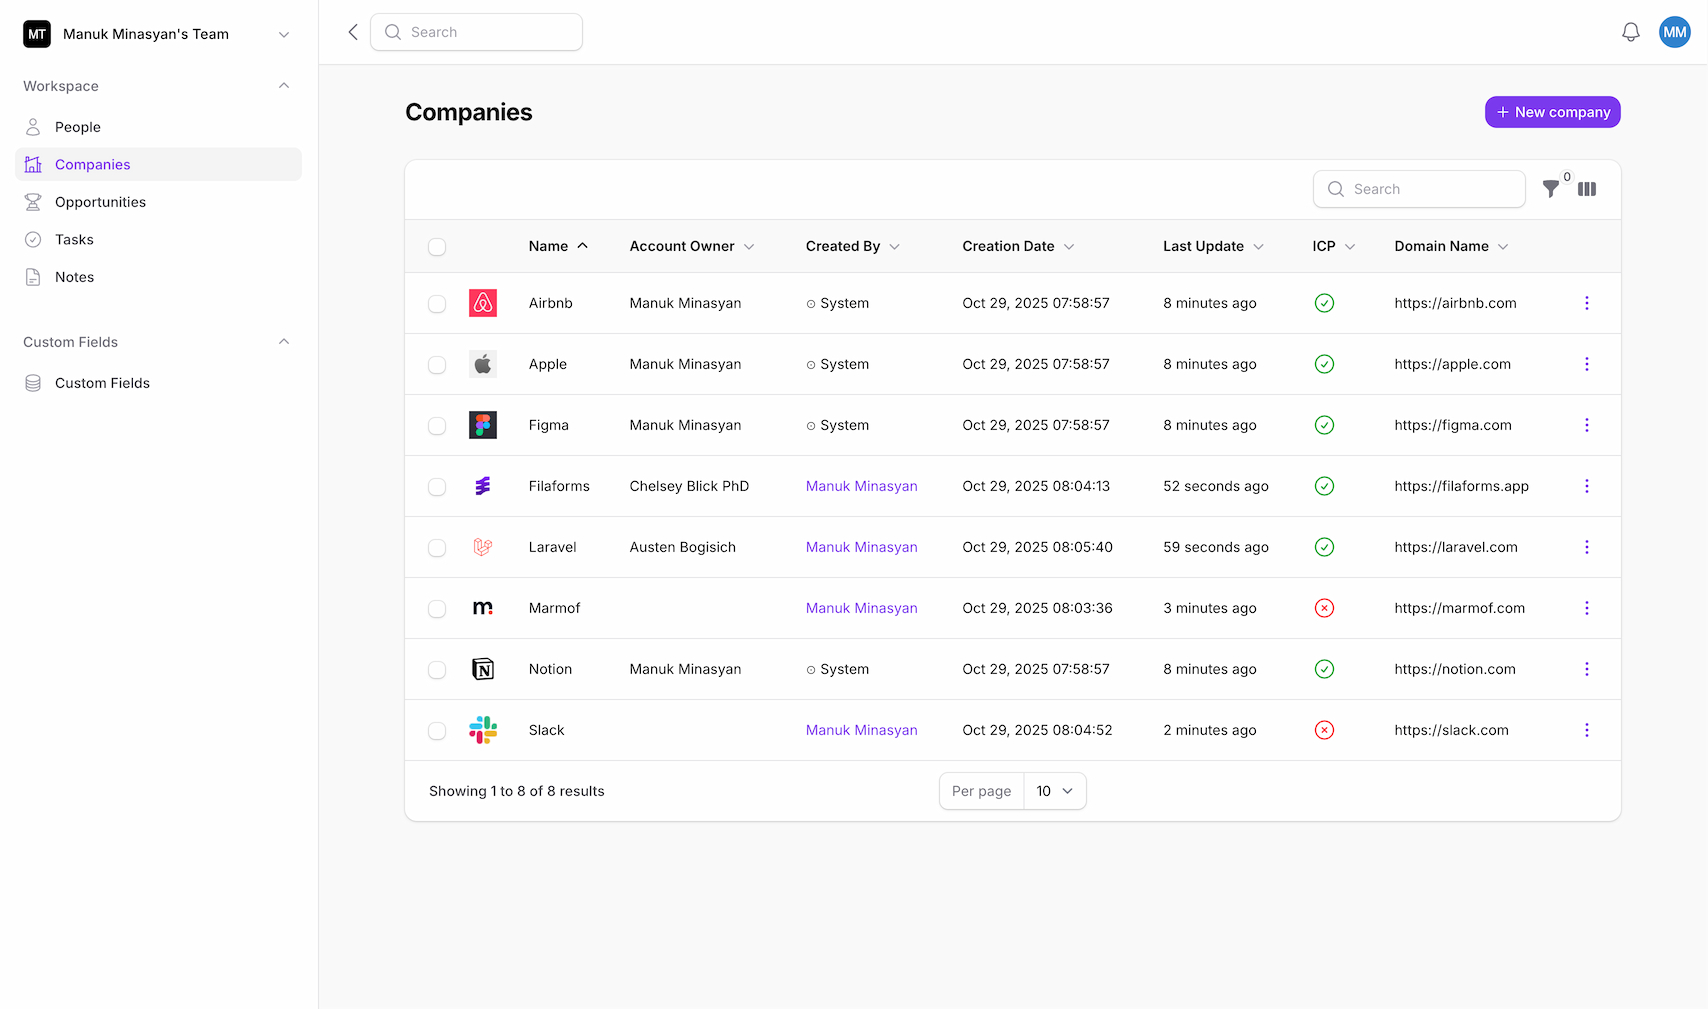Click the green ICP check on Figma row

click(1324, 425)
